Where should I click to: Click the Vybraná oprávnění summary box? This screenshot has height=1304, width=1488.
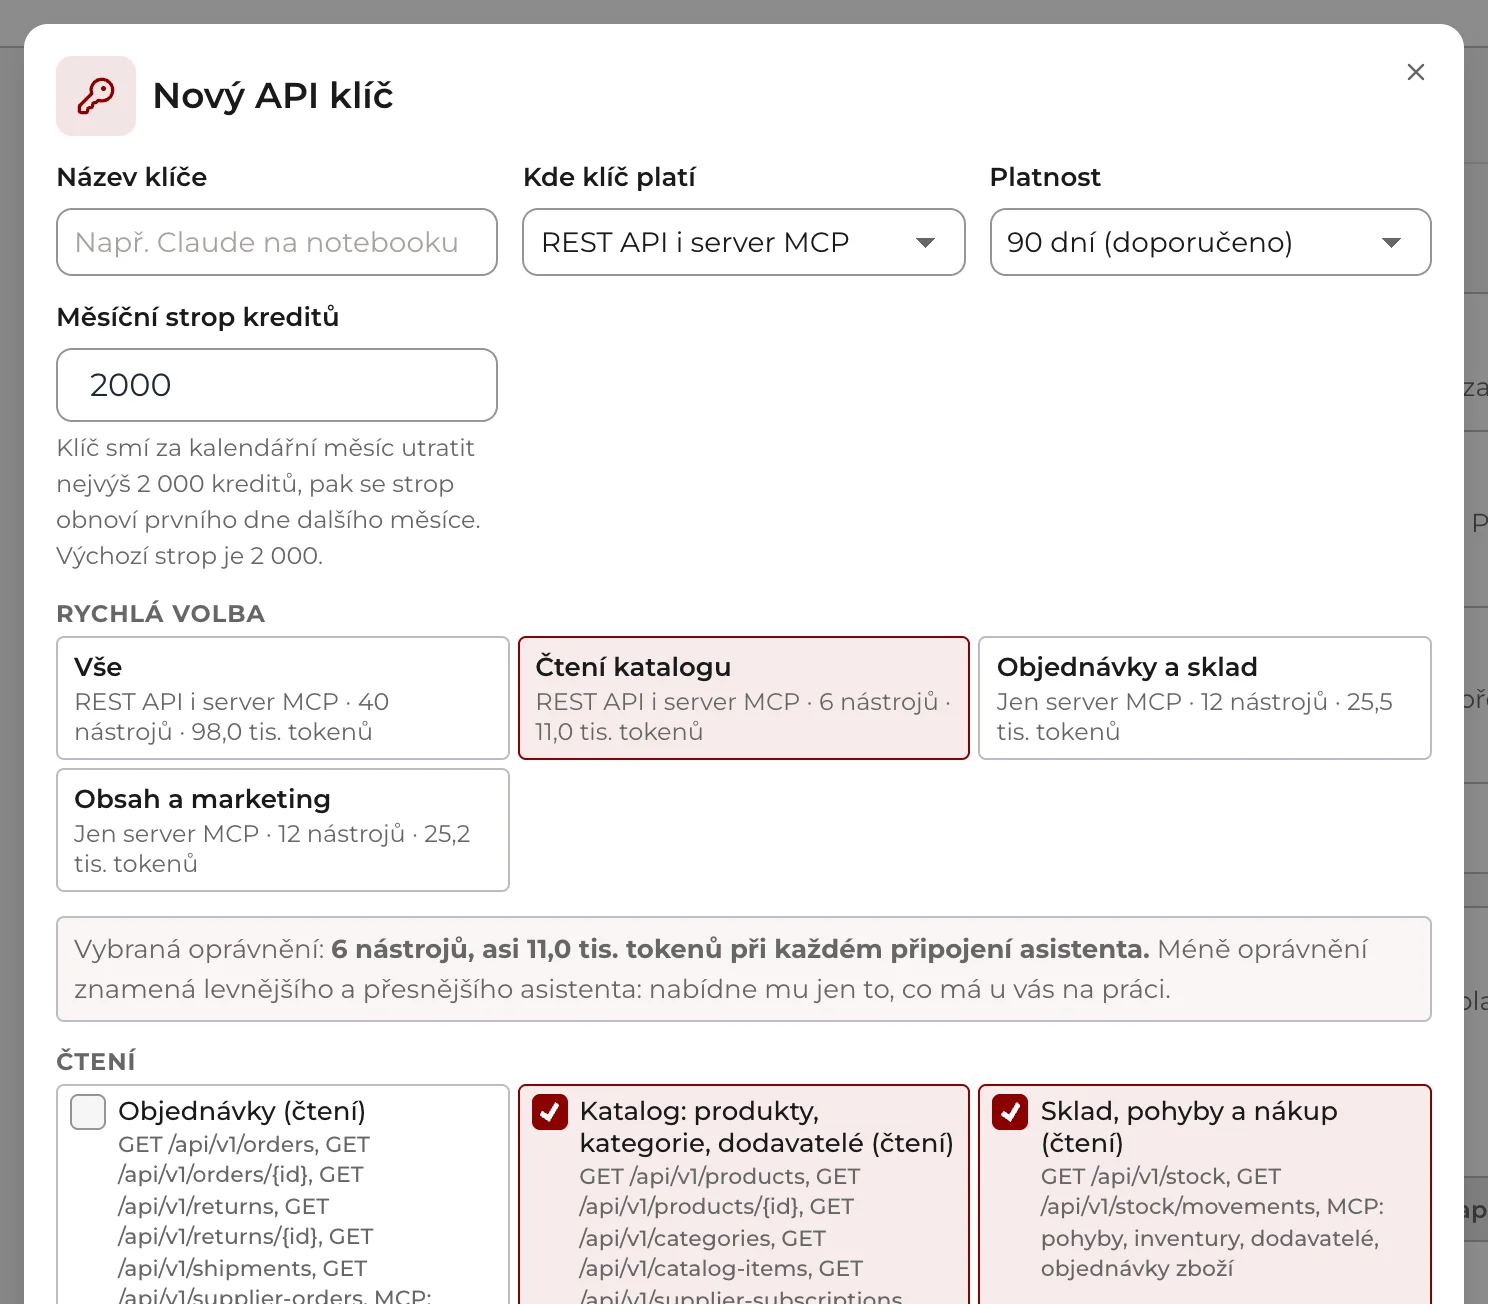(744, 969)
